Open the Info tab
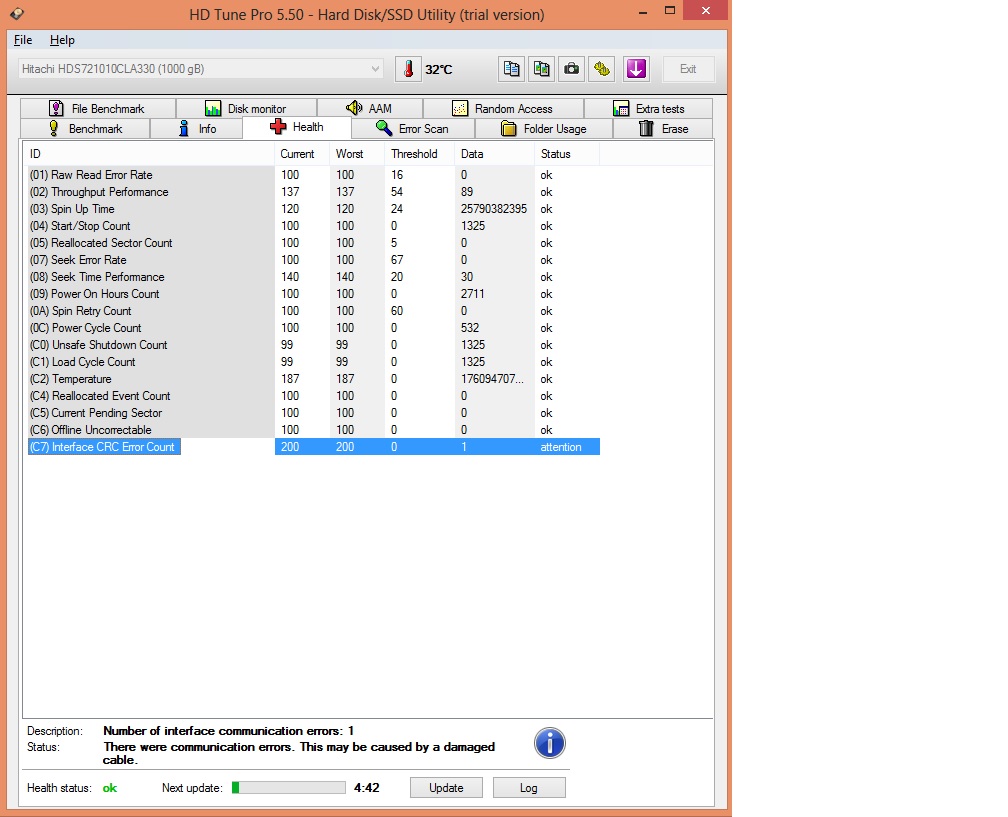Image resolution: width=1008 pixels, height=817 pixels. 196,129
